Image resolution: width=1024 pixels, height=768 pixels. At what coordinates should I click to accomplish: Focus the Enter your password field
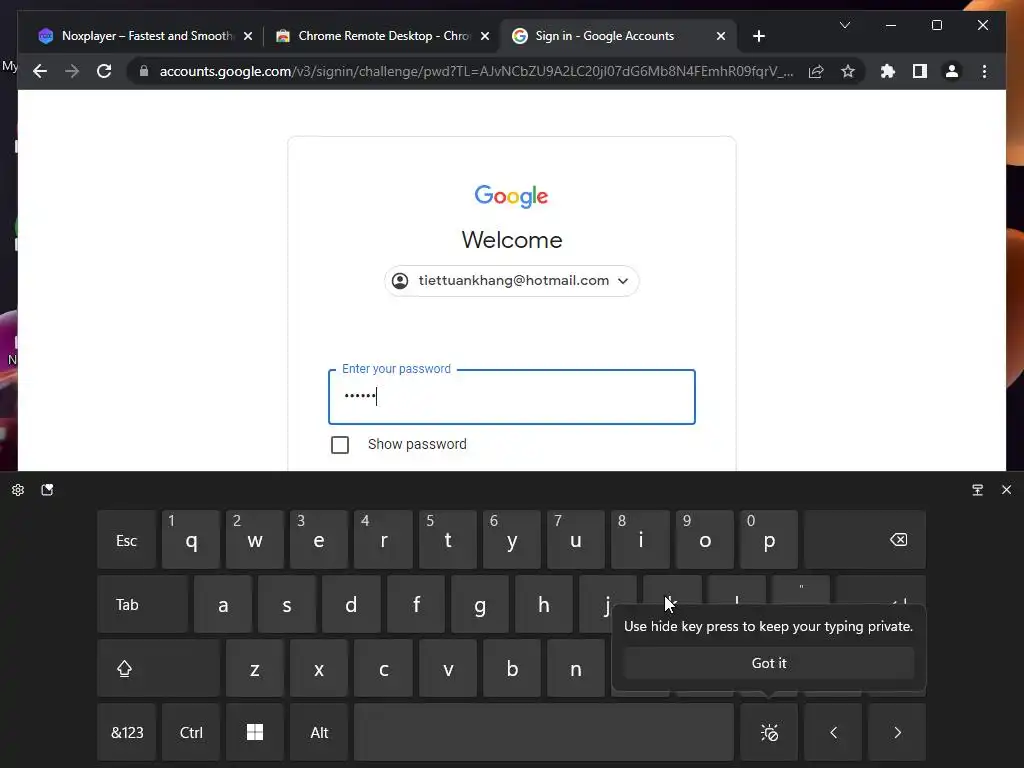511,396
